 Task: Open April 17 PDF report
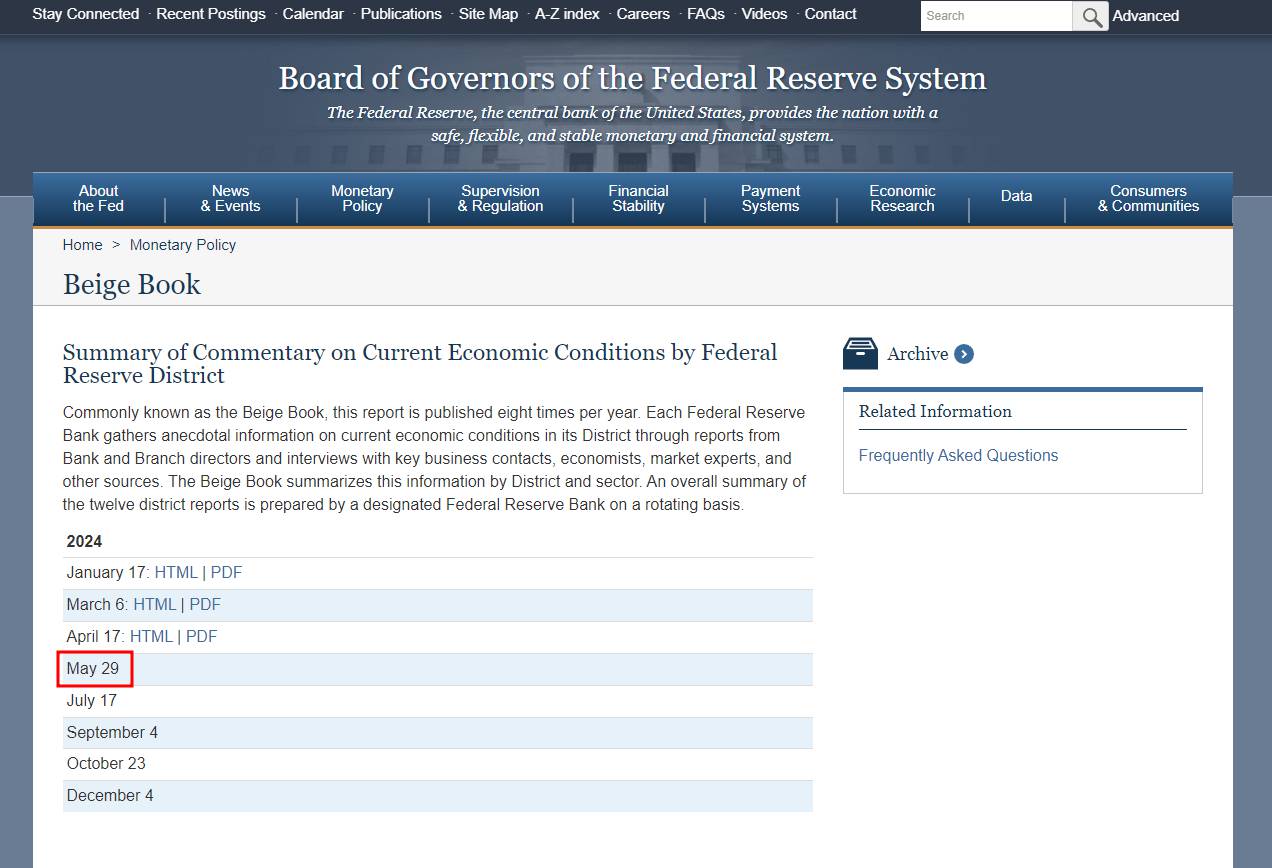click(201, 637)
